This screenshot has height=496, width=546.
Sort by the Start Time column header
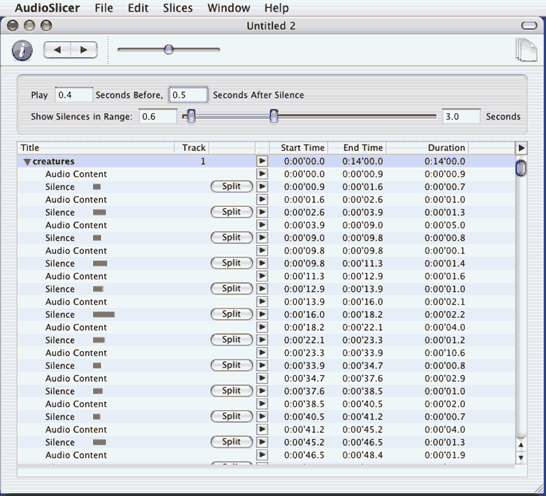click(298, 148)
